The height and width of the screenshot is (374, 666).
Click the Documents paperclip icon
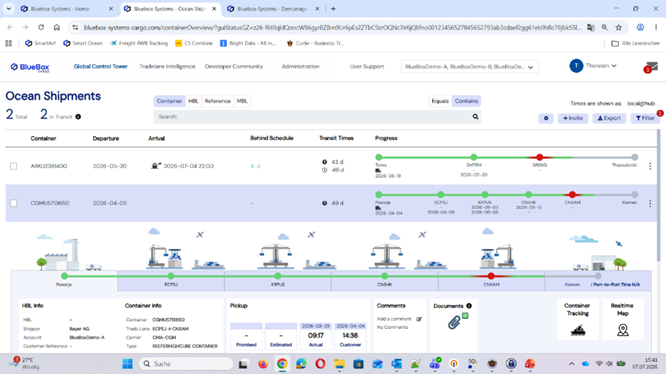click(454, 322)
